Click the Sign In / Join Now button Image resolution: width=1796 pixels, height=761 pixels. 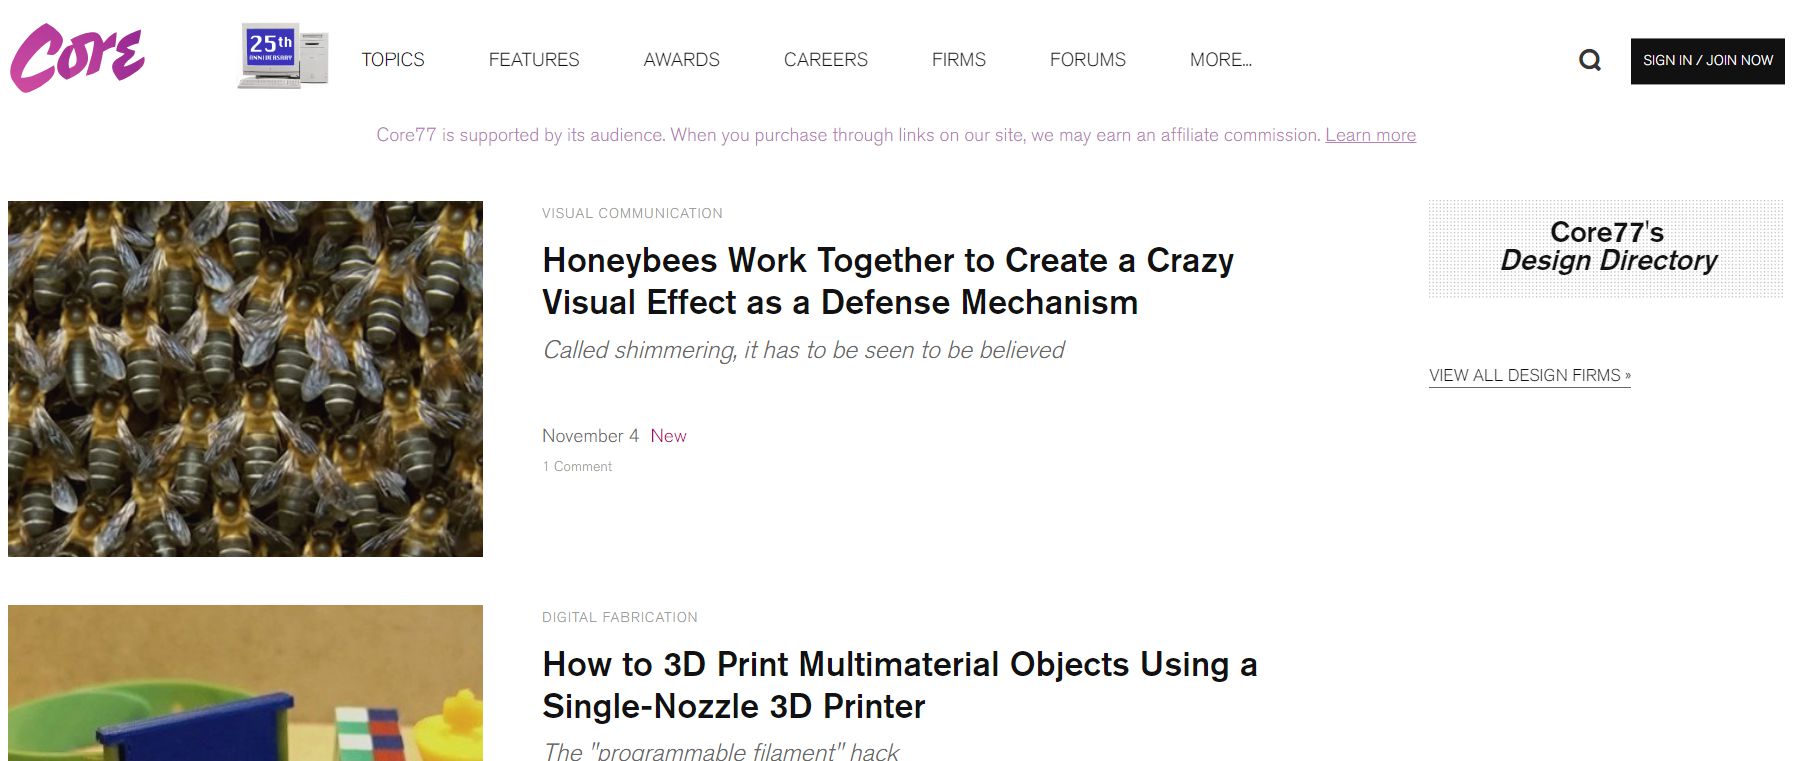point(1707,61)
